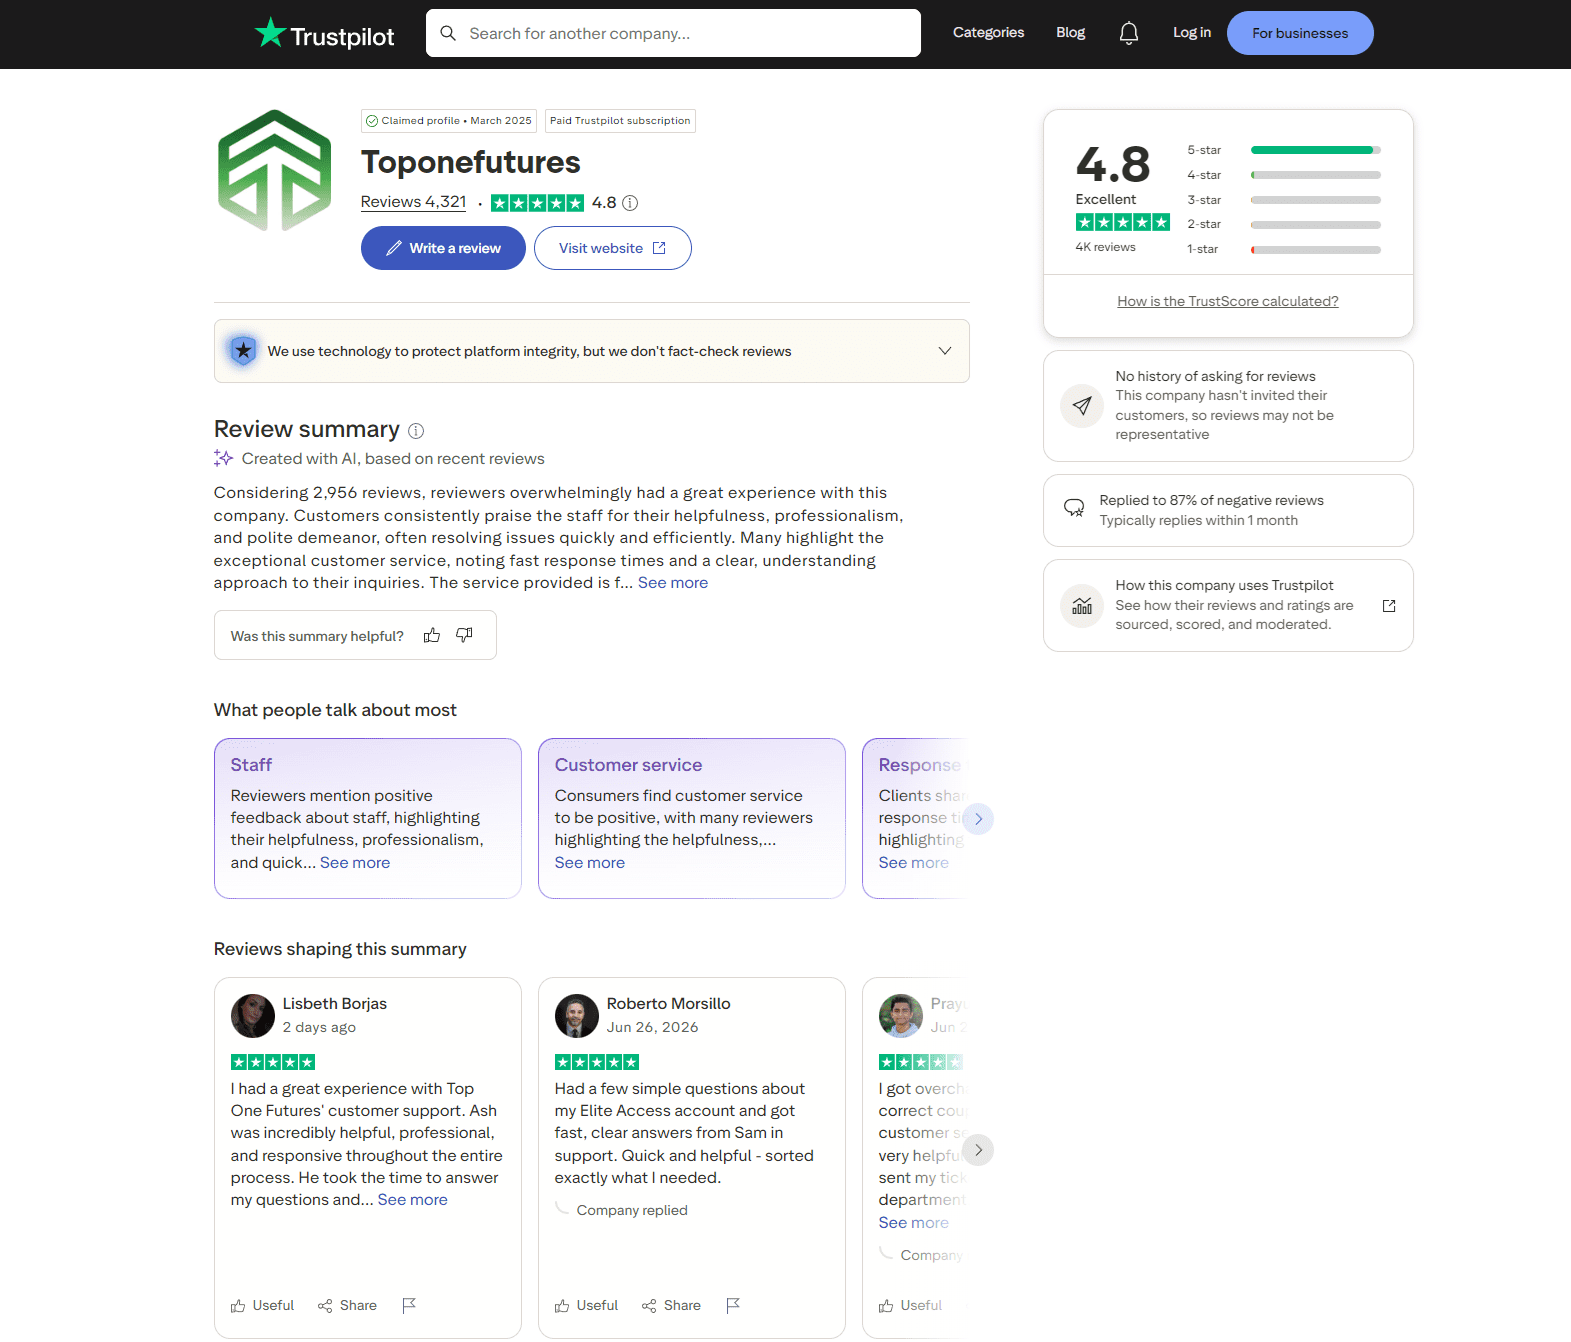
Task: Expand the third review's See more link
Action: 914,1223
